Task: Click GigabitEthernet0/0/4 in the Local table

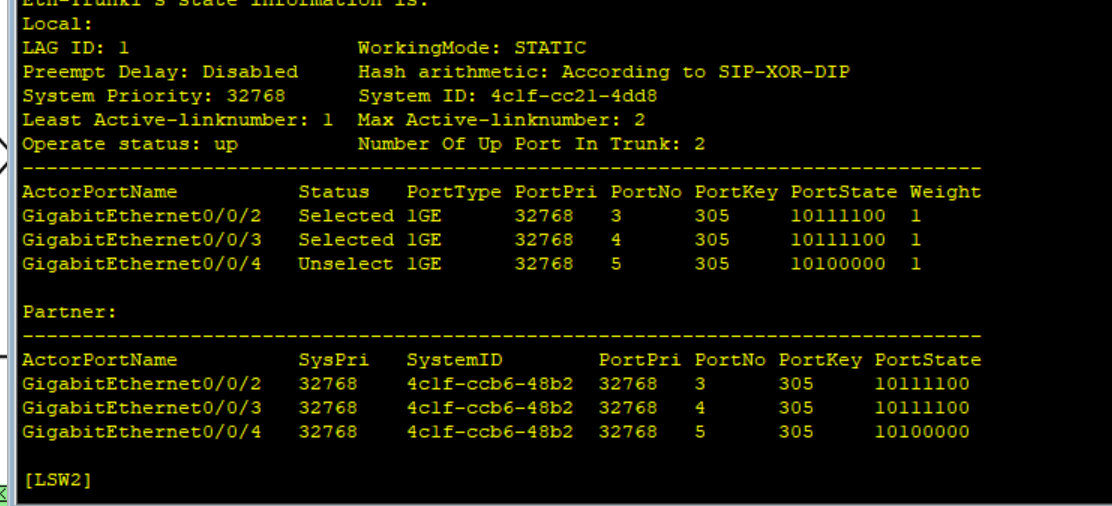Action: click(x=142, y=264)
